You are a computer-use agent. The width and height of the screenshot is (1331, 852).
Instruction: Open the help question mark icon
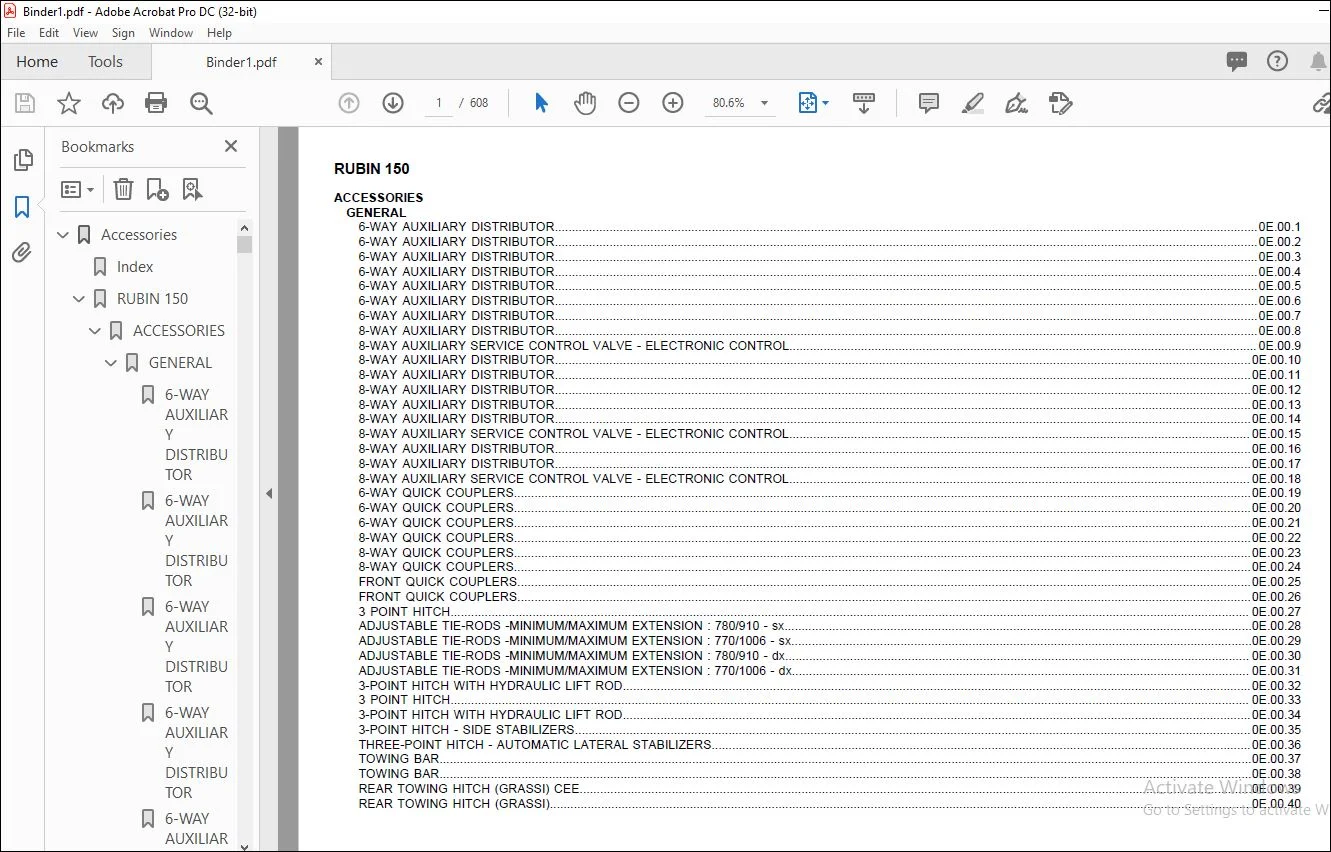click(x=1277, y=62)
